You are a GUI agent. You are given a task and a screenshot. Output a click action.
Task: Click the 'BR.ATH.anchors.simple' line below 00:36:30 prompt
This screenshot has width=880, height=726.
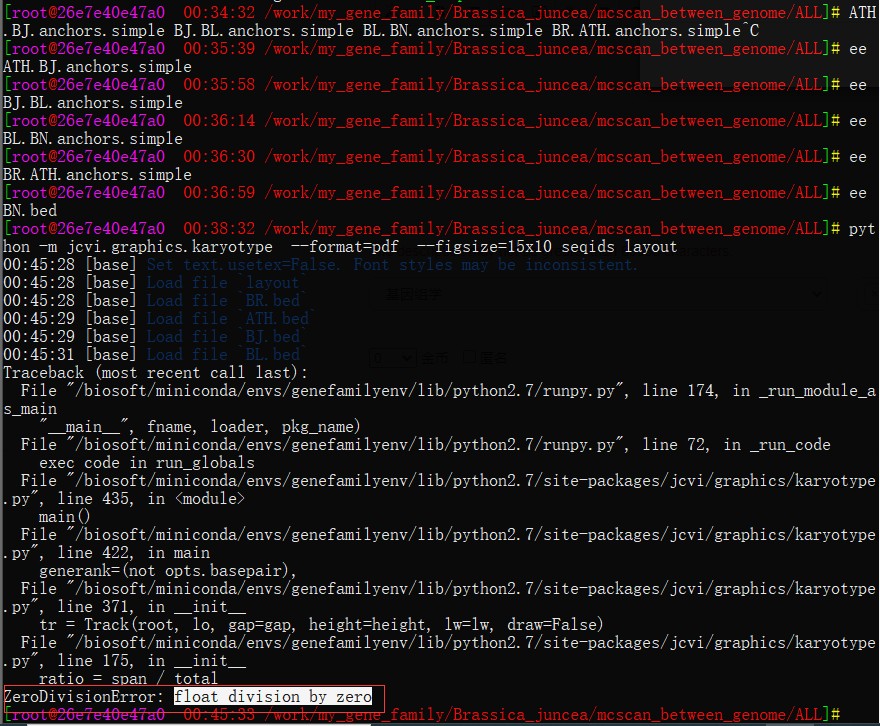[97, 175]
